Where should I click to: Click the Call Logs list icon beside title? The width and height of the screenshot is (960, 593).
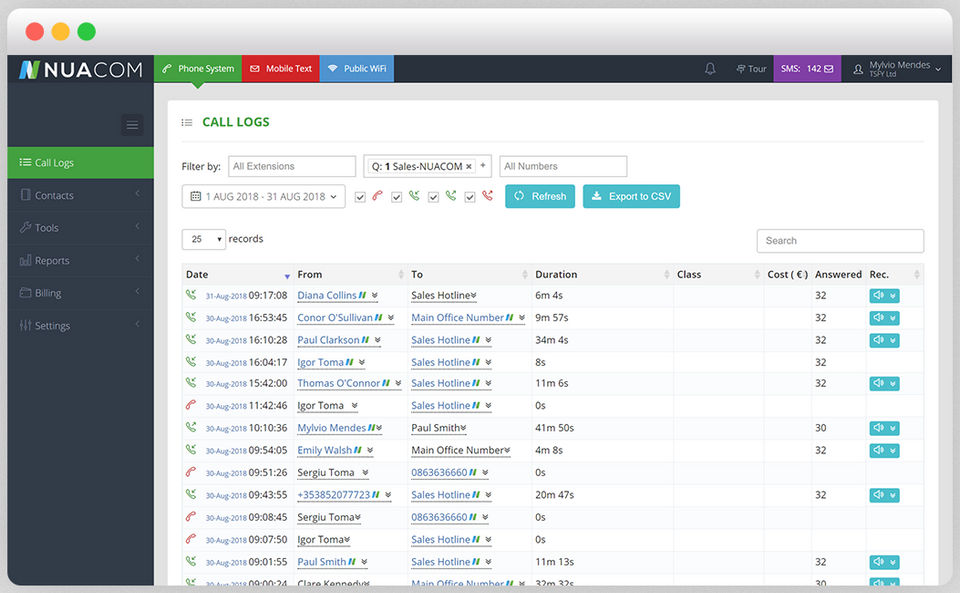tap(187, 122)
